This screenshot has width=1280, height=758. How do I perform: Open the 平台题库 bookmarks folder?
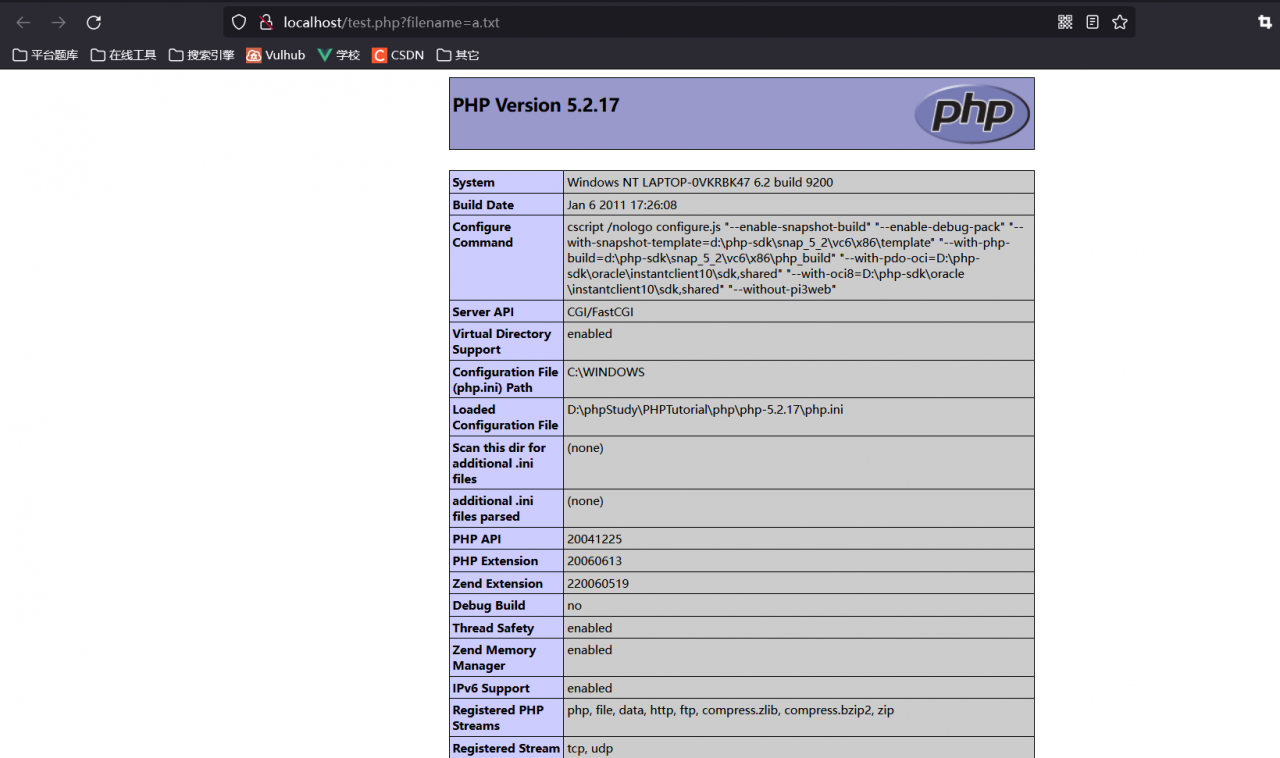click(x=45, y=55)
